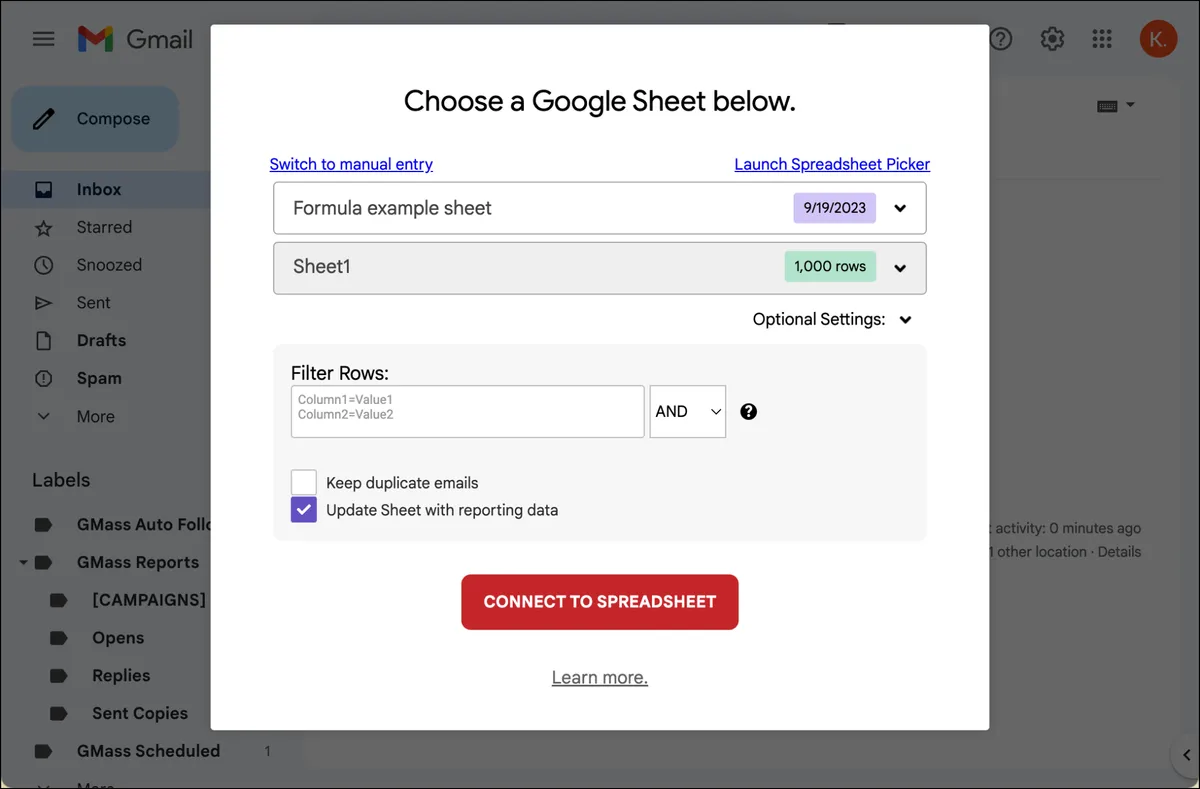Go to Spam folder
Image resolution: width=1200 pixels, height=789 pixels.
99,379
